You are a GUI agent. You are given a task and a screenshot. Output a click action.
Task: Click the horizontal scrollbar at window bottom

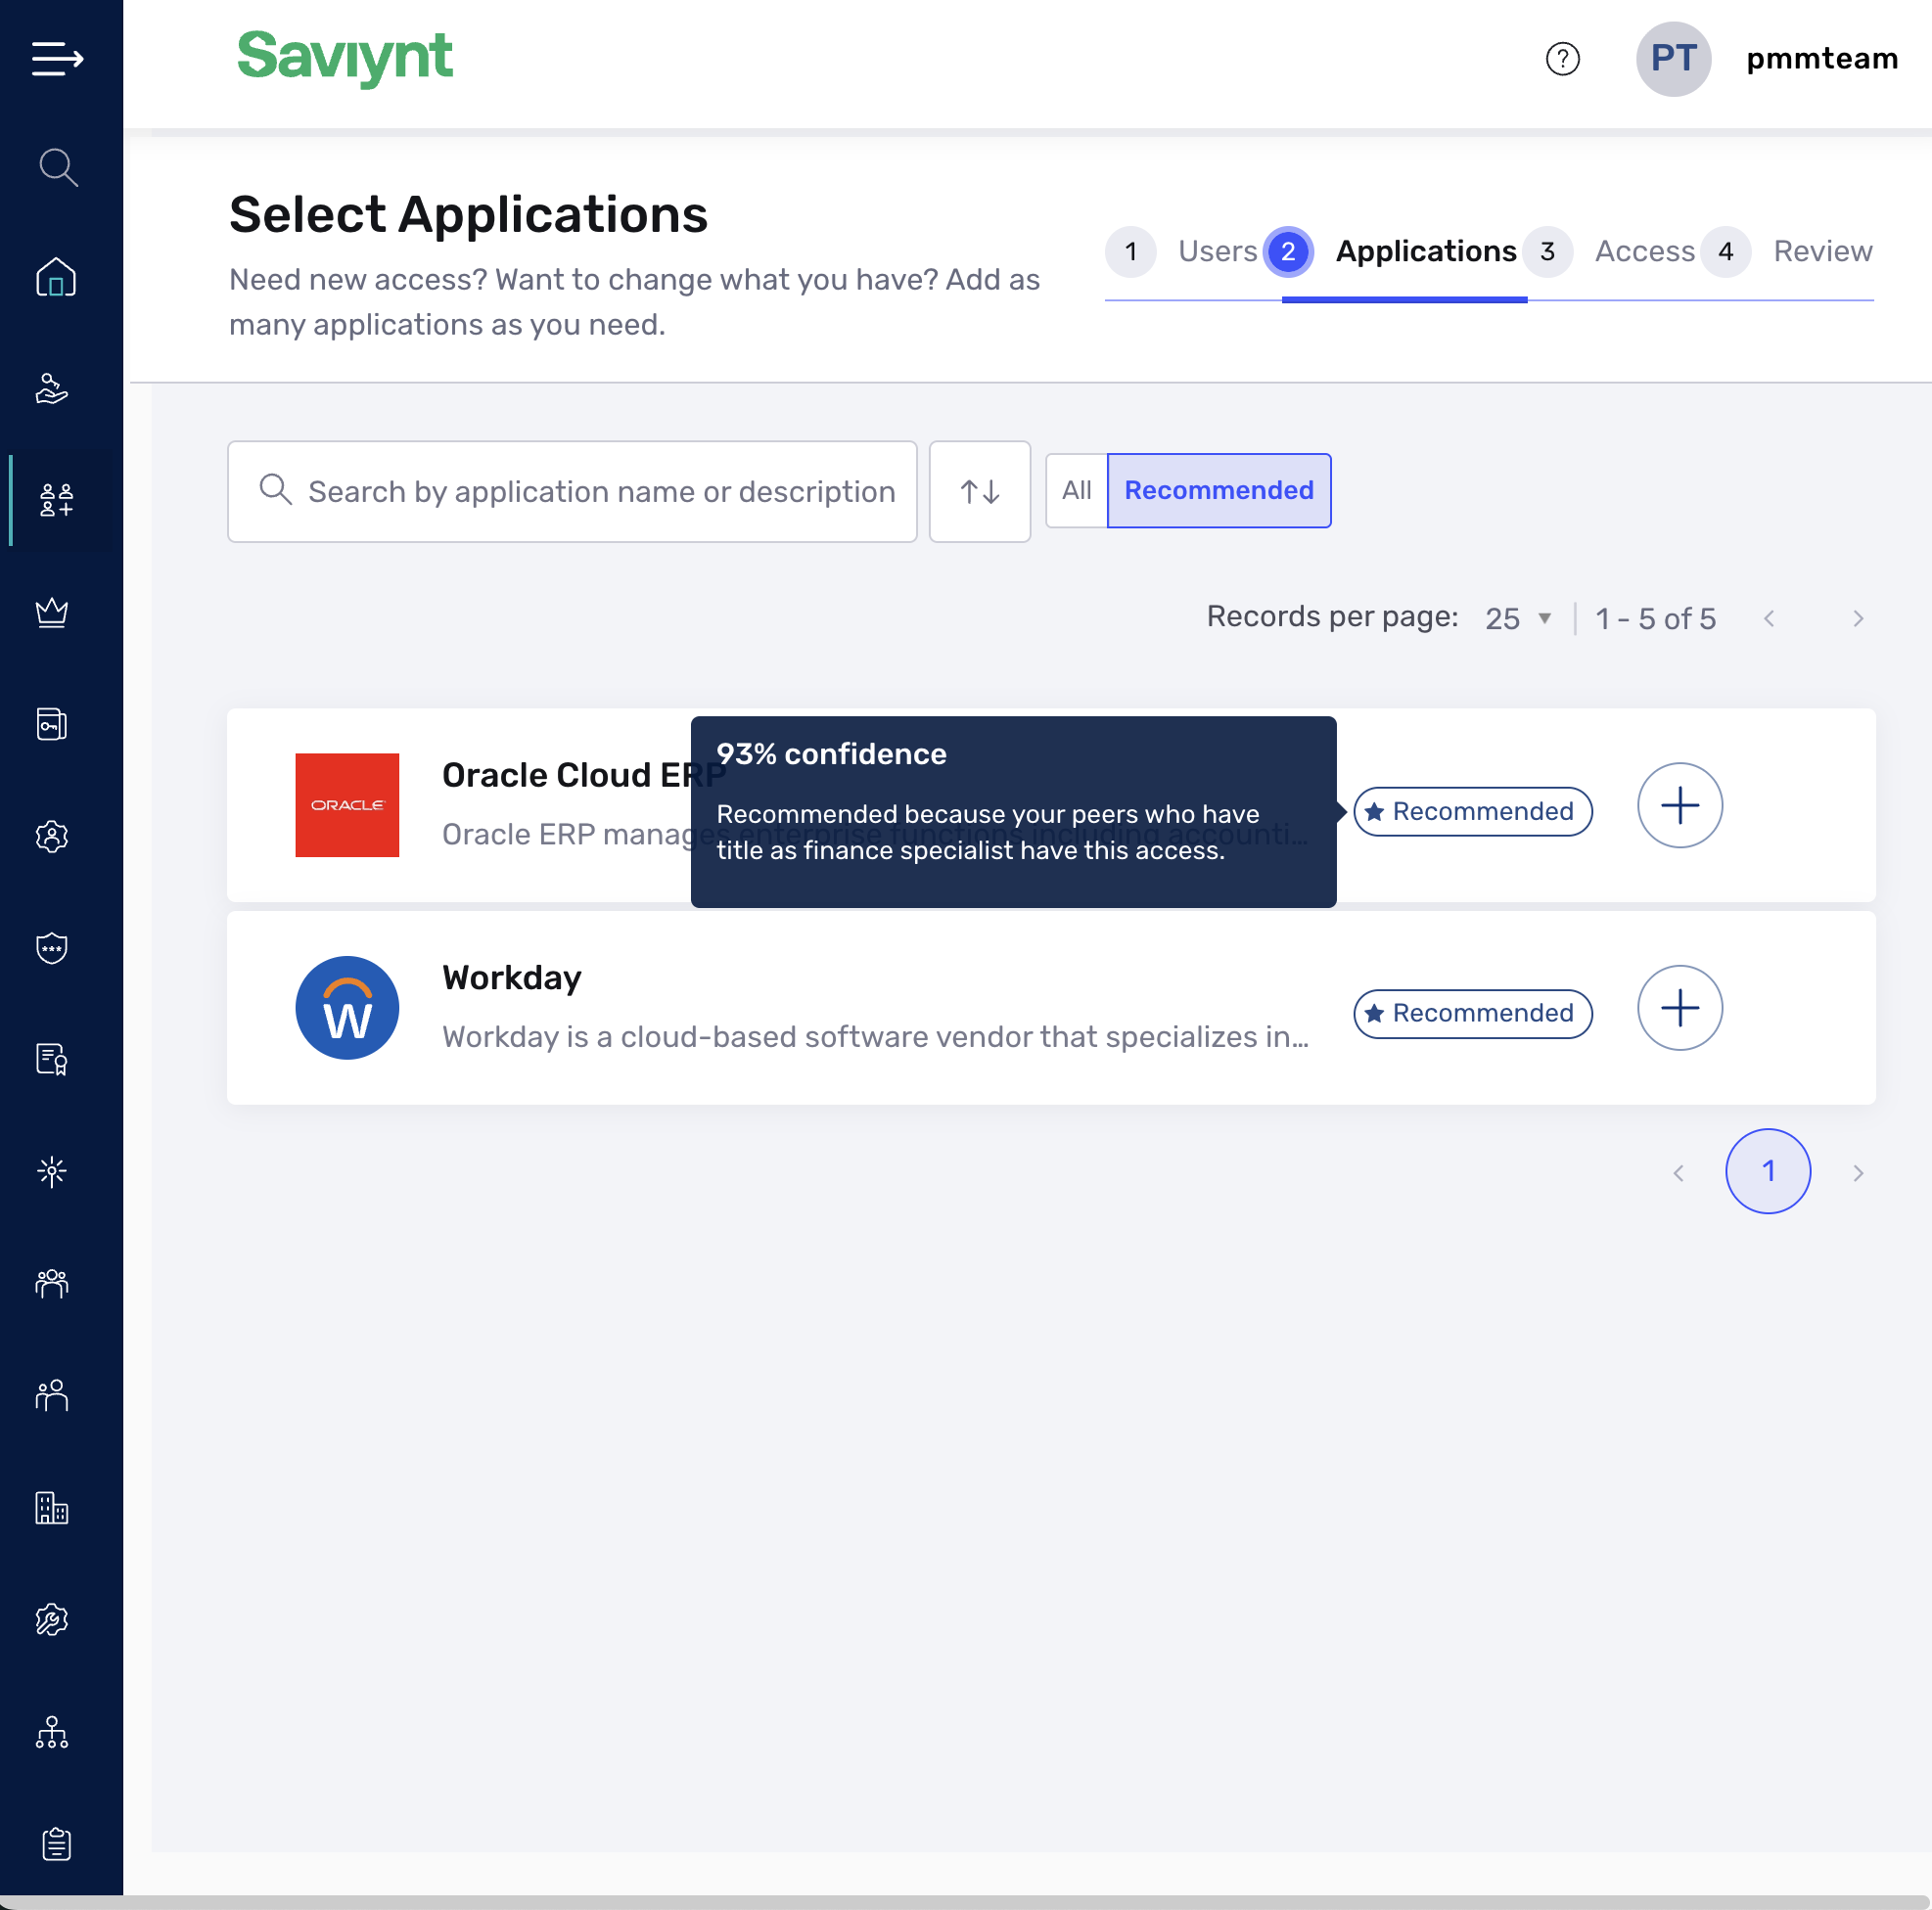[966, 1902]
